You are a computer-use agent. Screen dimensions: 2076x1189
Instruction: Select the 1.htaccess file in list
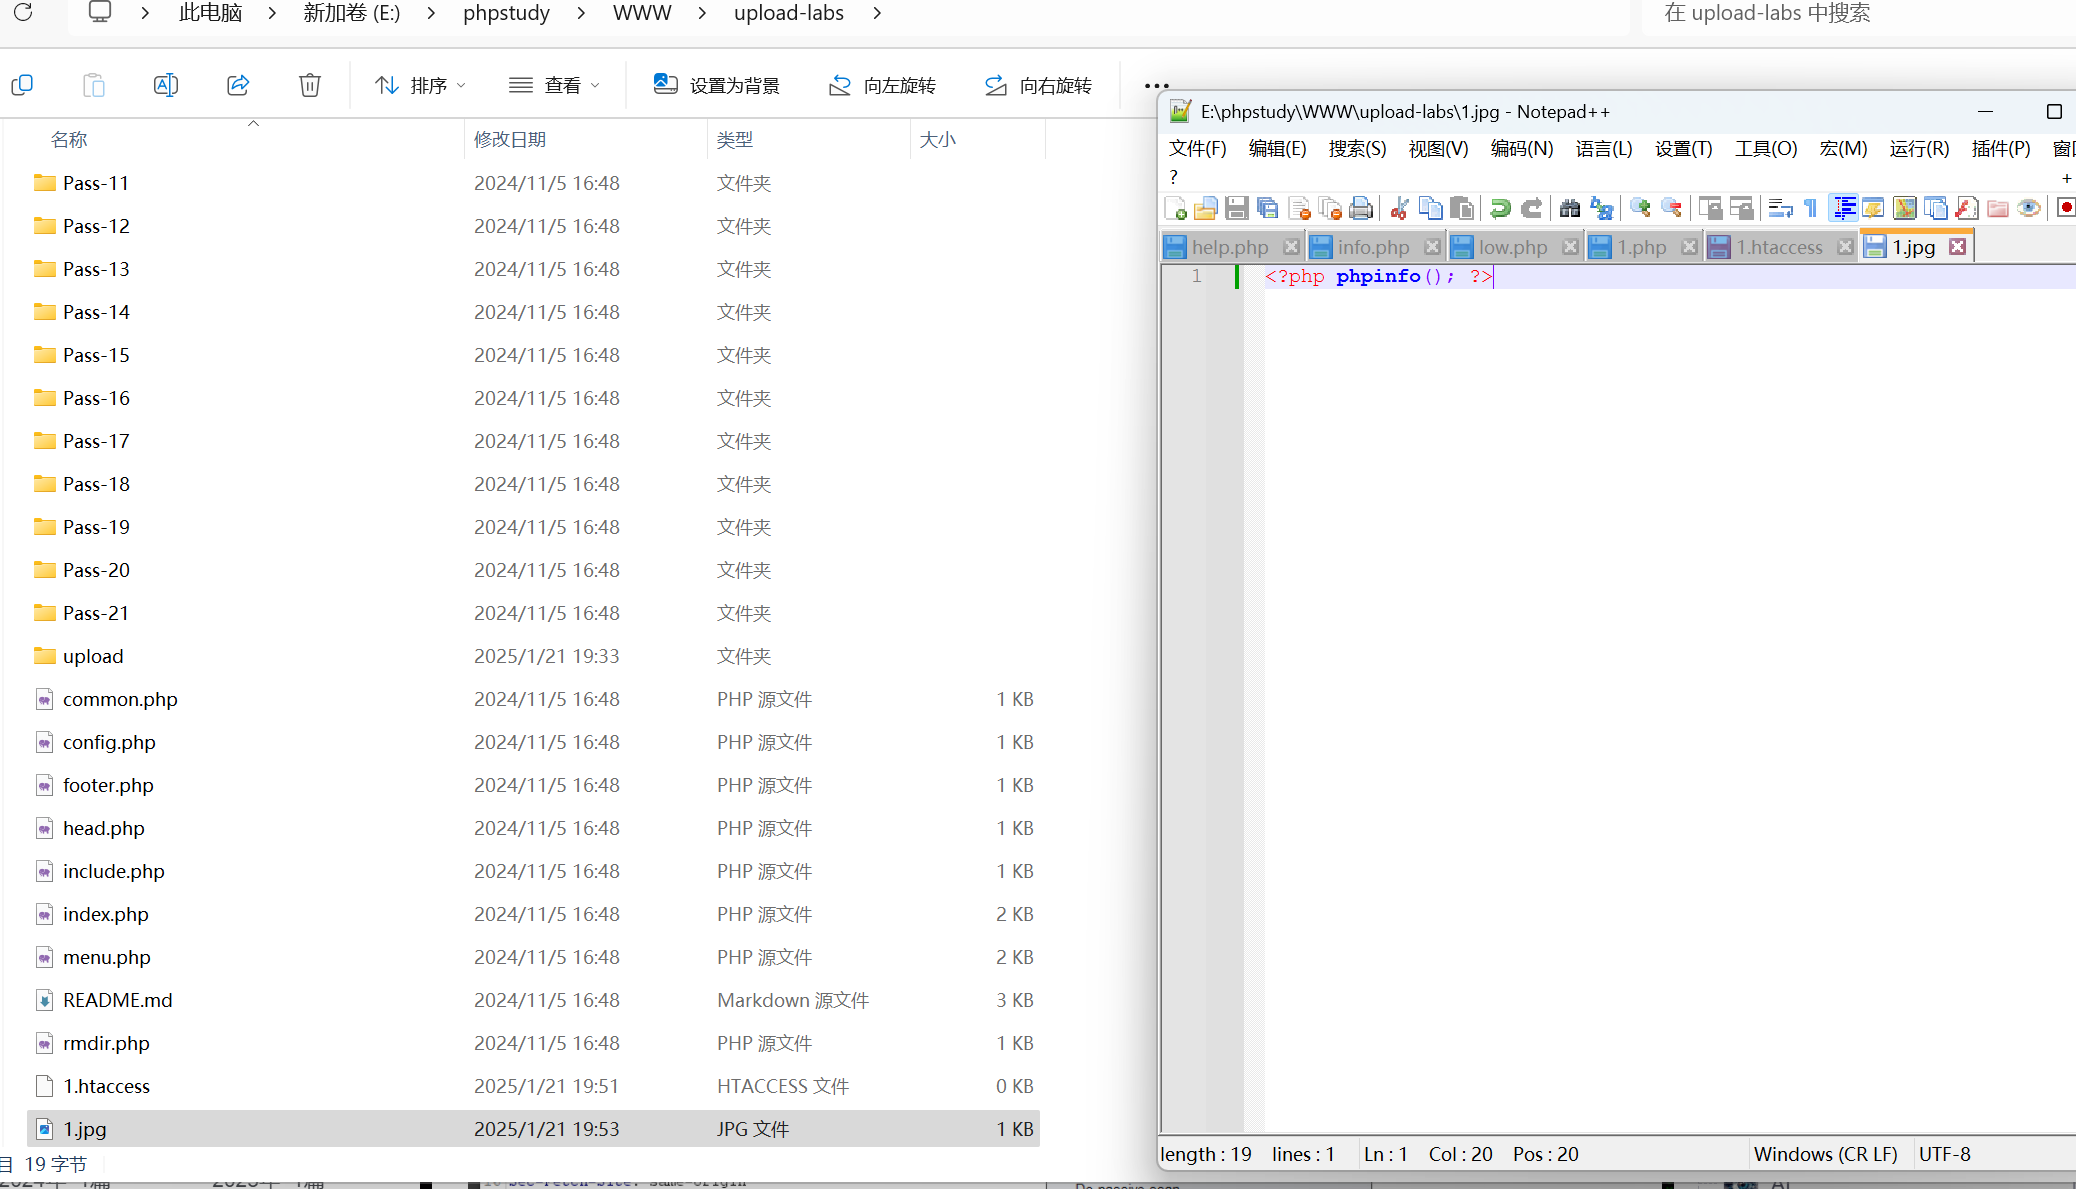[106, 1086]
